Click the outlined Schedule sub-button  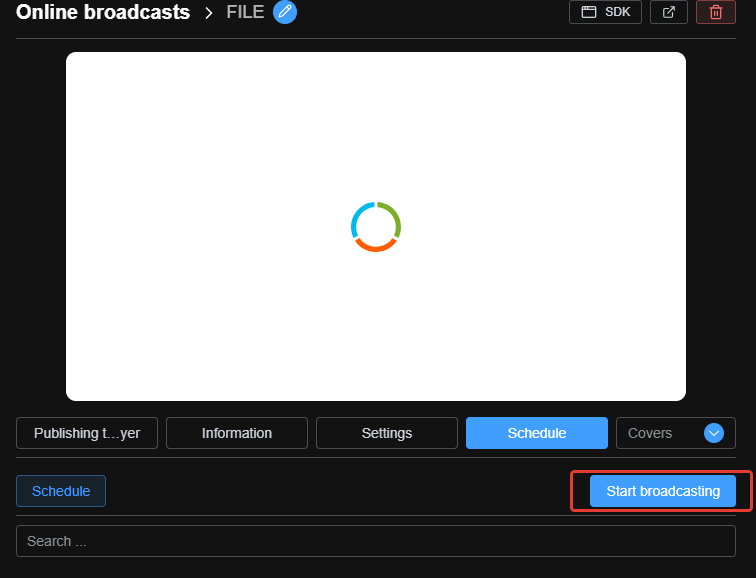pos(61,491)
